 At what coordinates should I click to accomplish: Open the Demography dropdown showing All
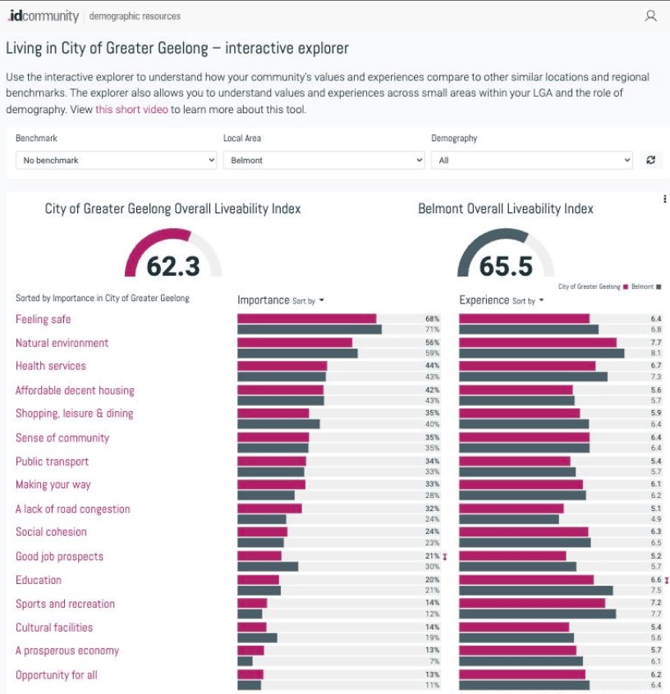coord(531,160)
